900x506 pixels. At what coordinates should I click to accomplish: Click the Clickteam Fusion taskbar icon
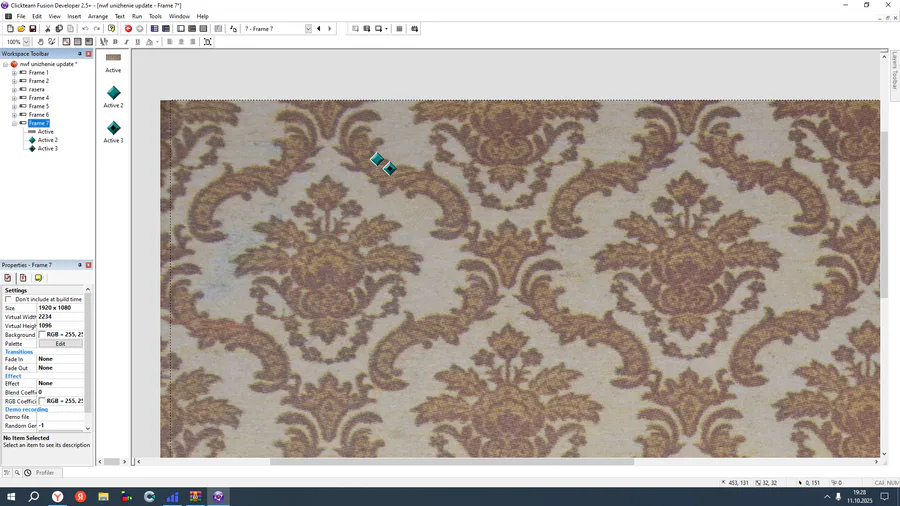218,497
